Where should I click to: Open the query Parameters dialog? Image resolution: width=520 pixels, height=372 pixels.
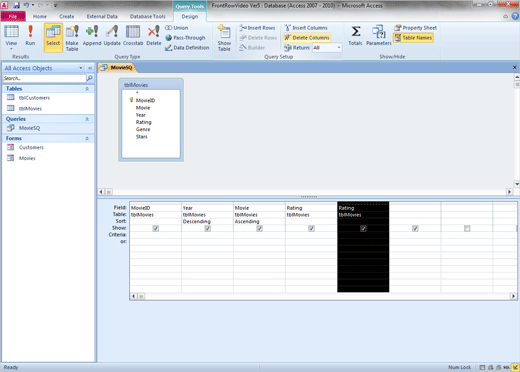pyautogui.click(x=379, y=35)
